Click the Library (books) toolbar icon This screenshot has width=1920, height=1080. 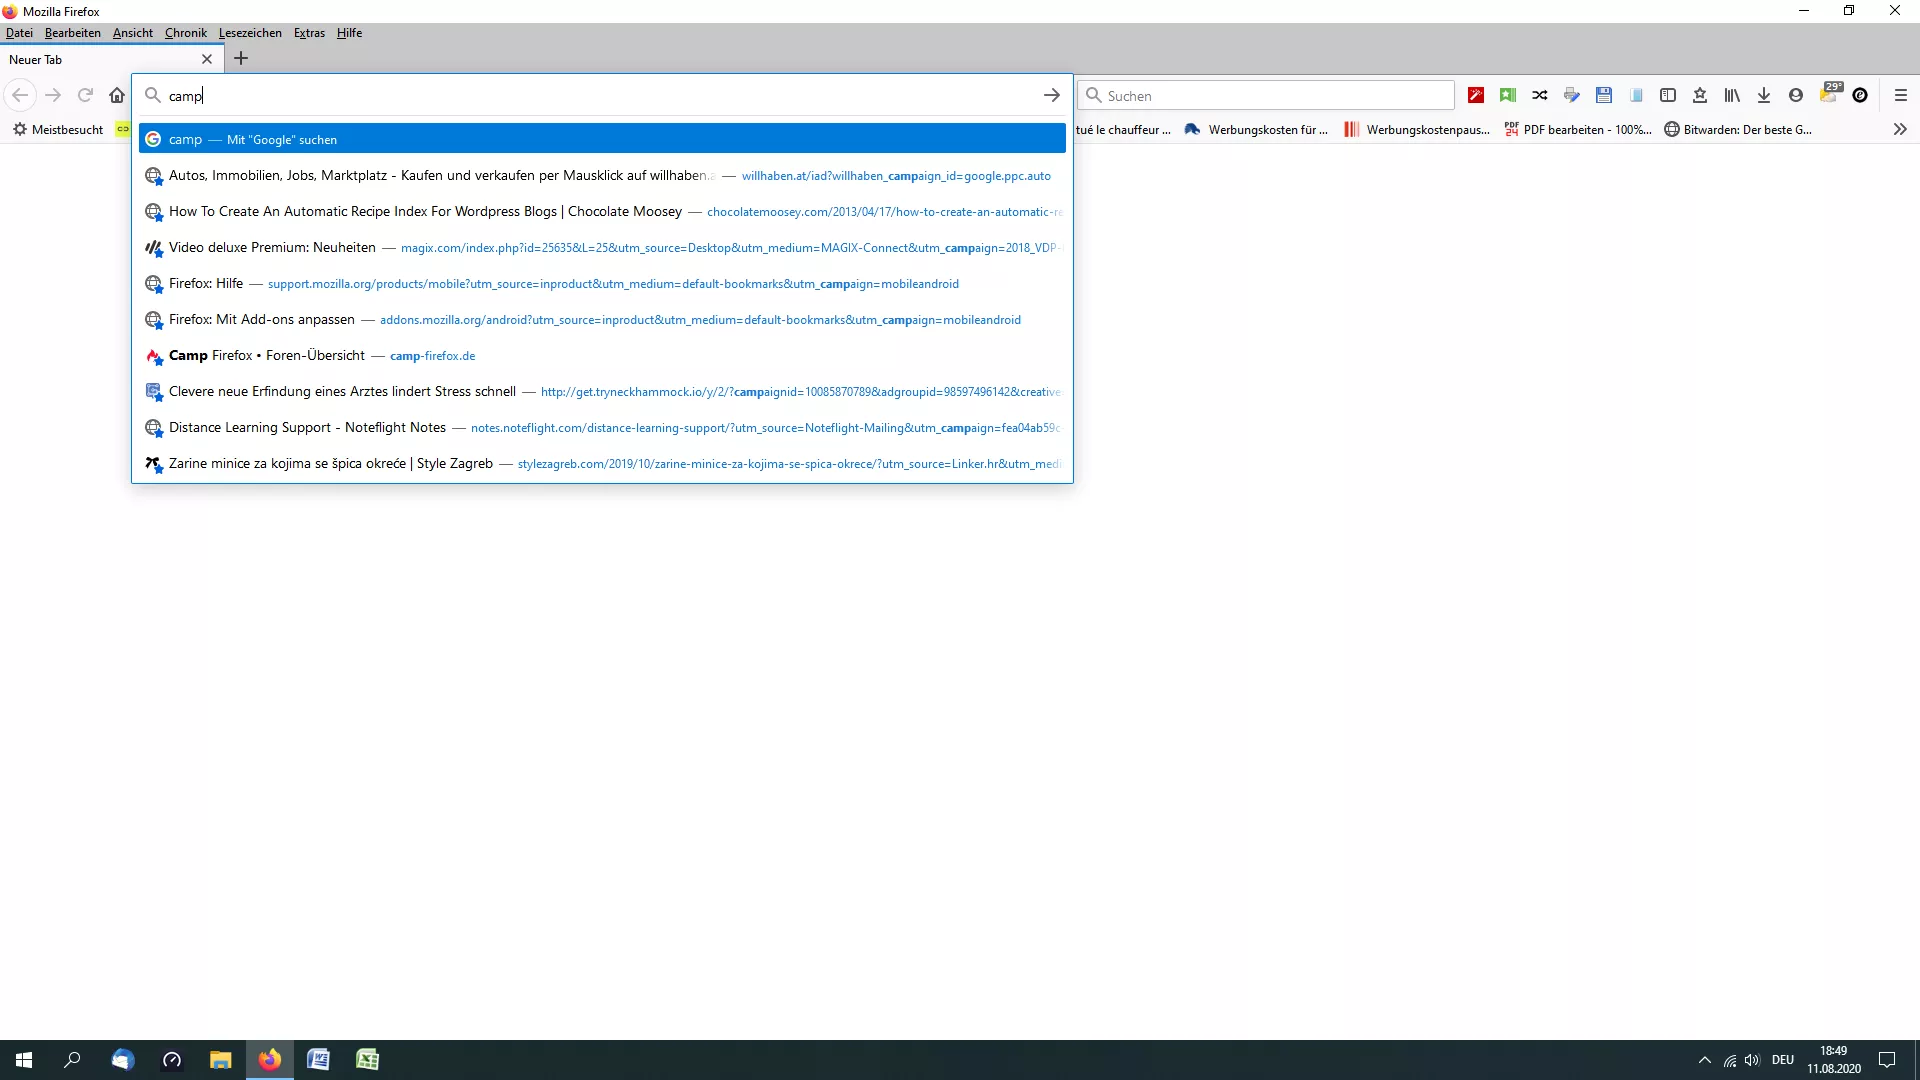(1732, 96)
